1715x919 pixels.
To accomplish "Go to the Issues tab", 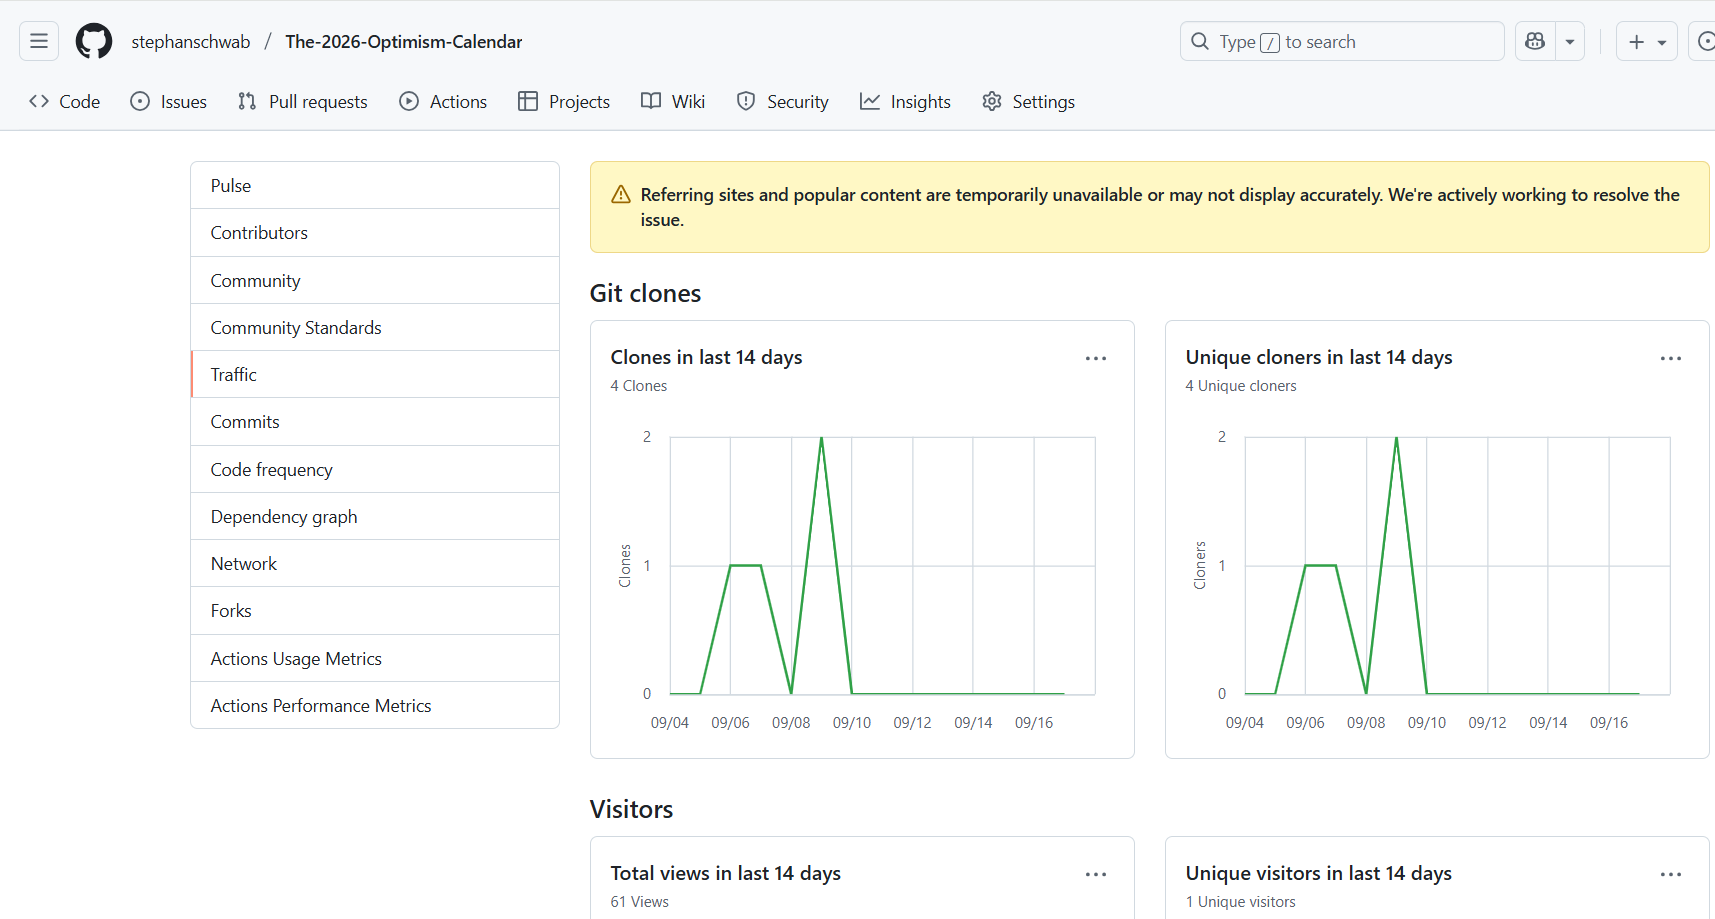I will coord(169,101).
